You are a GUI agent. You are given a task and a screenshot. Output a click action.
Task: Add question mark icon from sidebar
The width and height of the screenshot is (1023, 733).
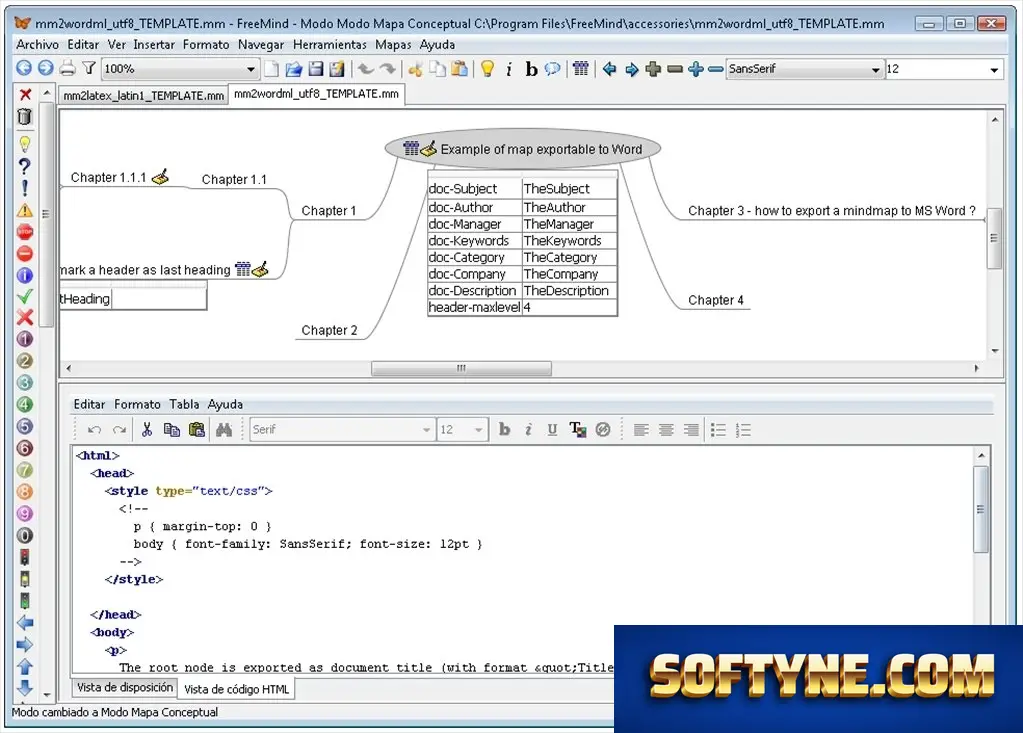point(24,166)
